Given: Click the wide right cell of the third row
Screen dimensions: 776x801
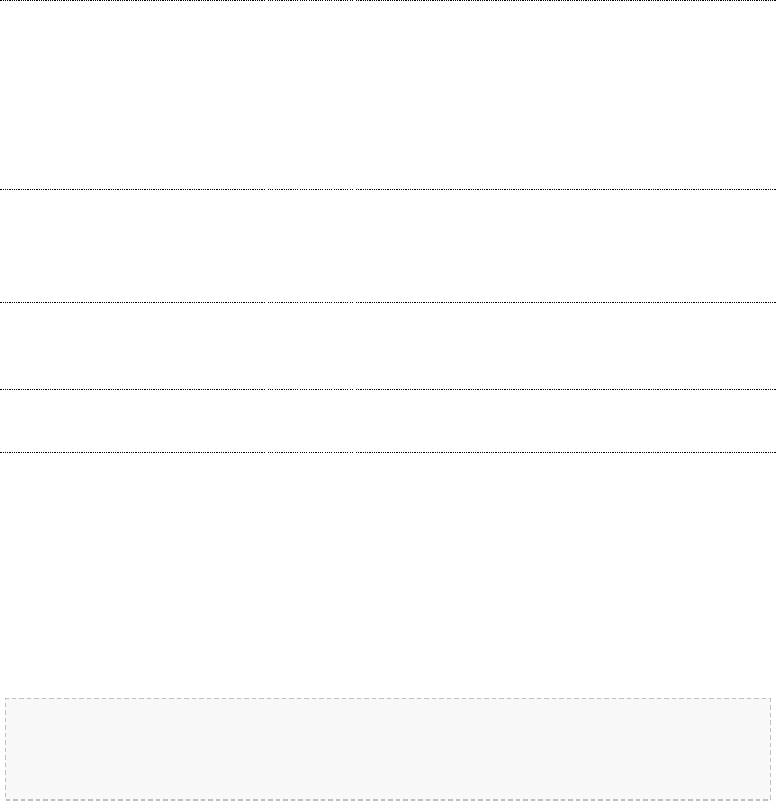Looking at the screenshot, I should tap(564, 346).
